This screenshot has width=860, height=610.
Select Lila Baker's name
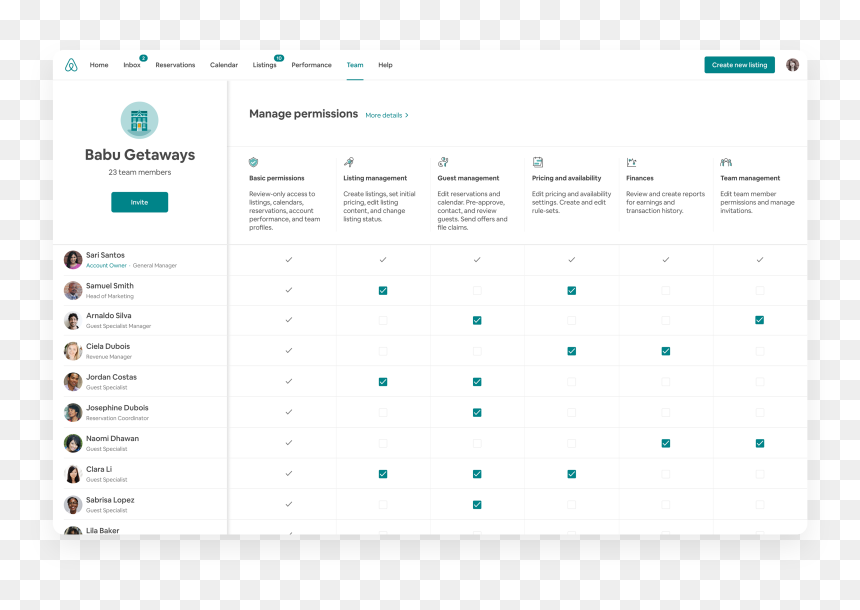tap(103, 530)
